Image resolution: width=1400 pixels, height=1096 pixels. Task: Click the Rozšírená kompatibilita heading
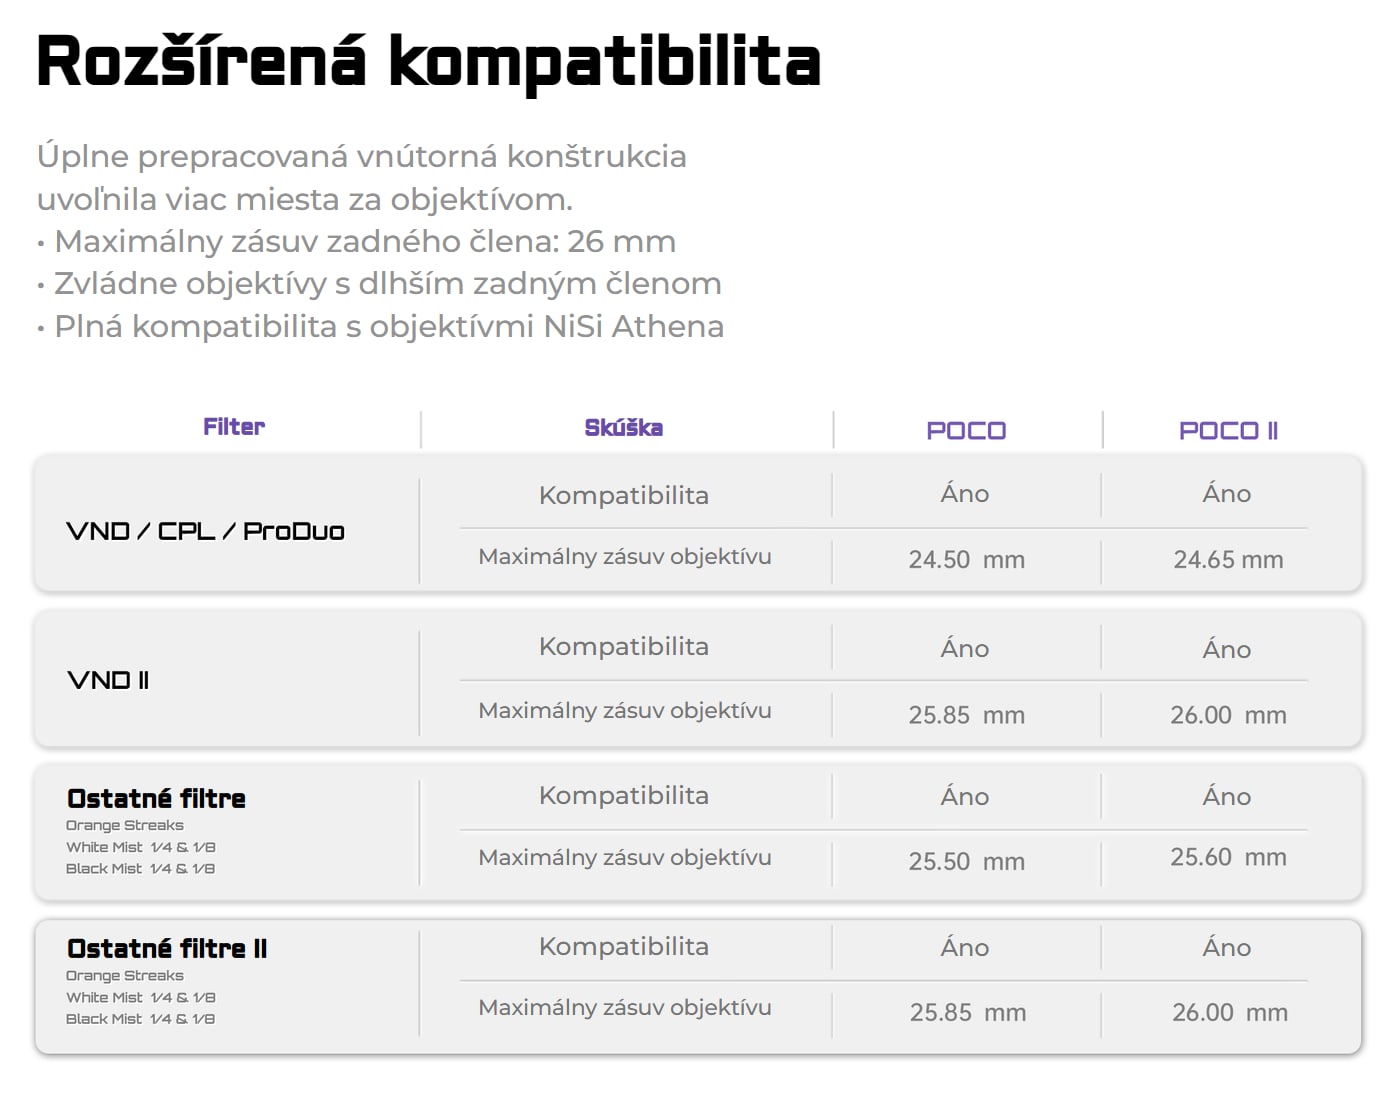pos(428,64)
